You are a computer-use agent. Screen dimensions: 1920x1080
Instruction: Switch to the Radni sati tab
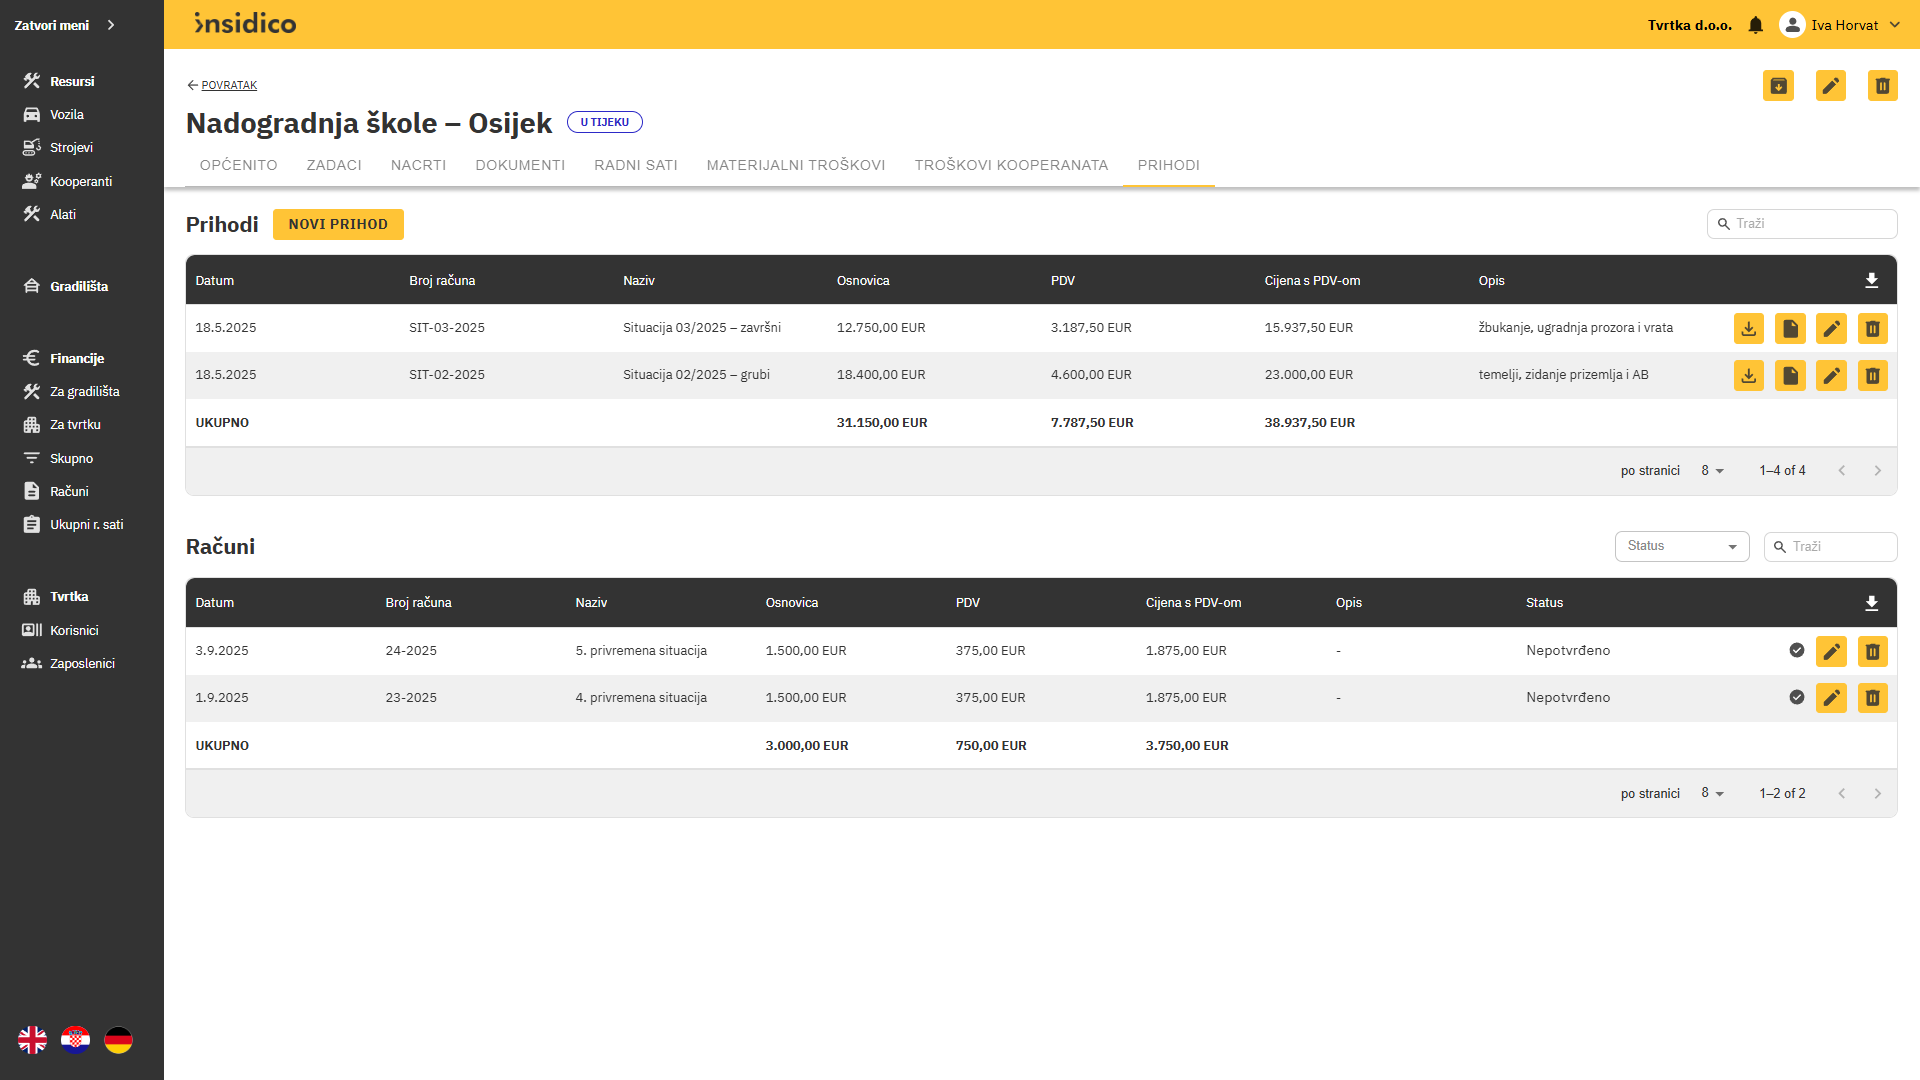pos(635,165)
